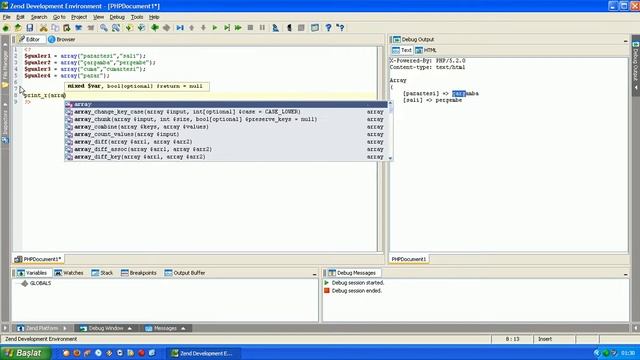Click the Başlat start button
This screenshot has width=640, height=360.
click(25, 353)
